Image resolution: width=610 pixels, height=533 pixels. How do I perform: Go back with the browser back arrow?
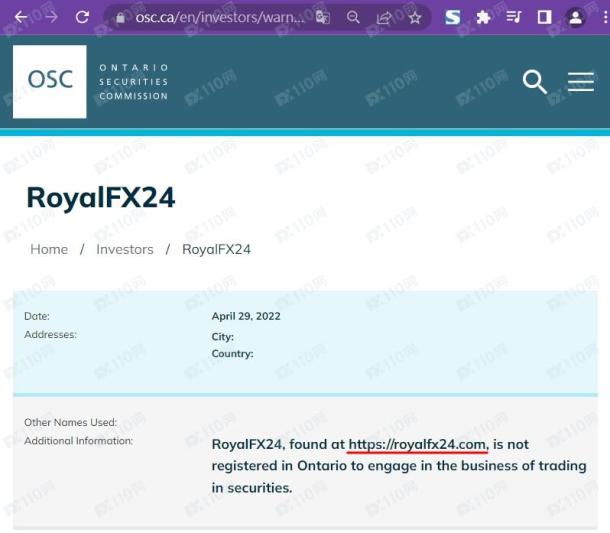21,17
